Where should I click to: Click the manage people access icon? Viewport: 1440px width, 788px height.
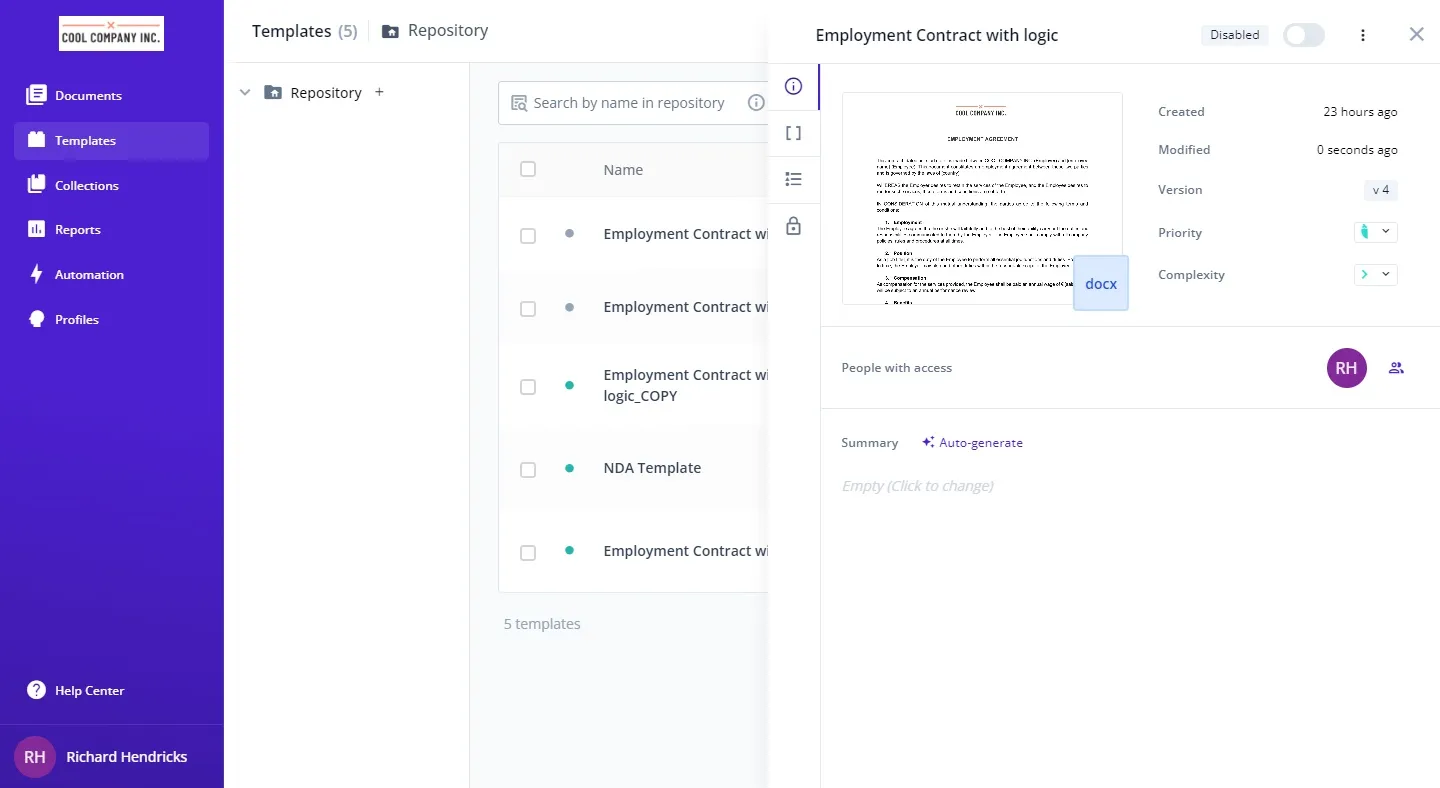click(1396, 368)
